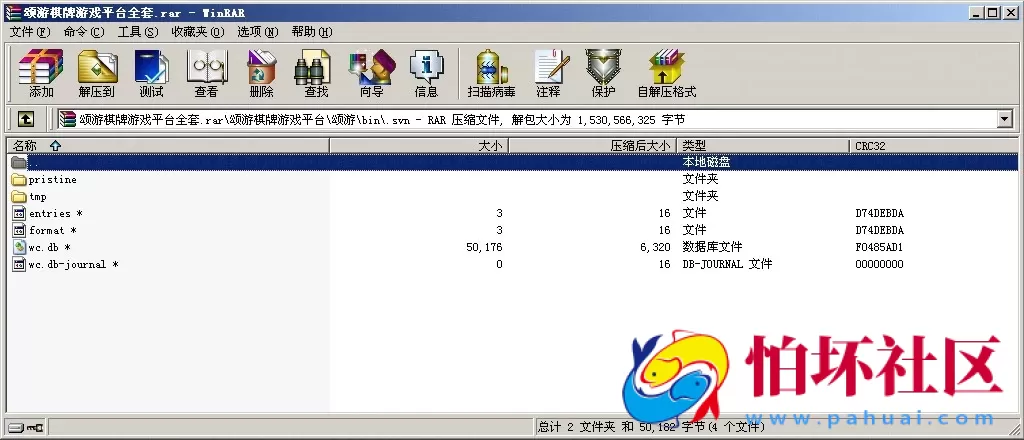Click the type "DB-JOURNAL 文件"
This screenshot has height=440, width=1024.
coord(727,264)
